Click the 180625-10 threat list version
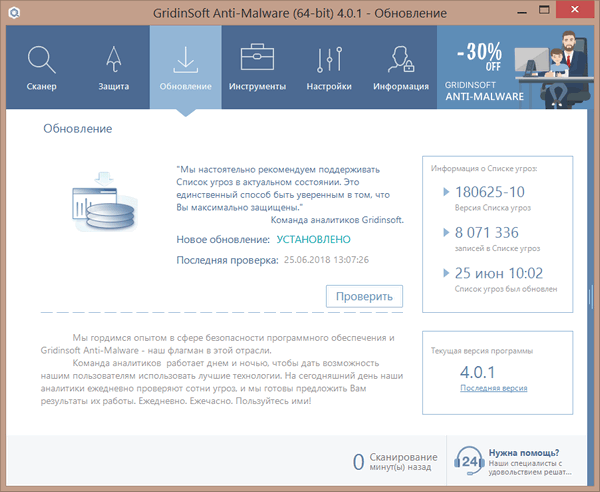Viewport: 600px width, 492px height. point(489,192)
